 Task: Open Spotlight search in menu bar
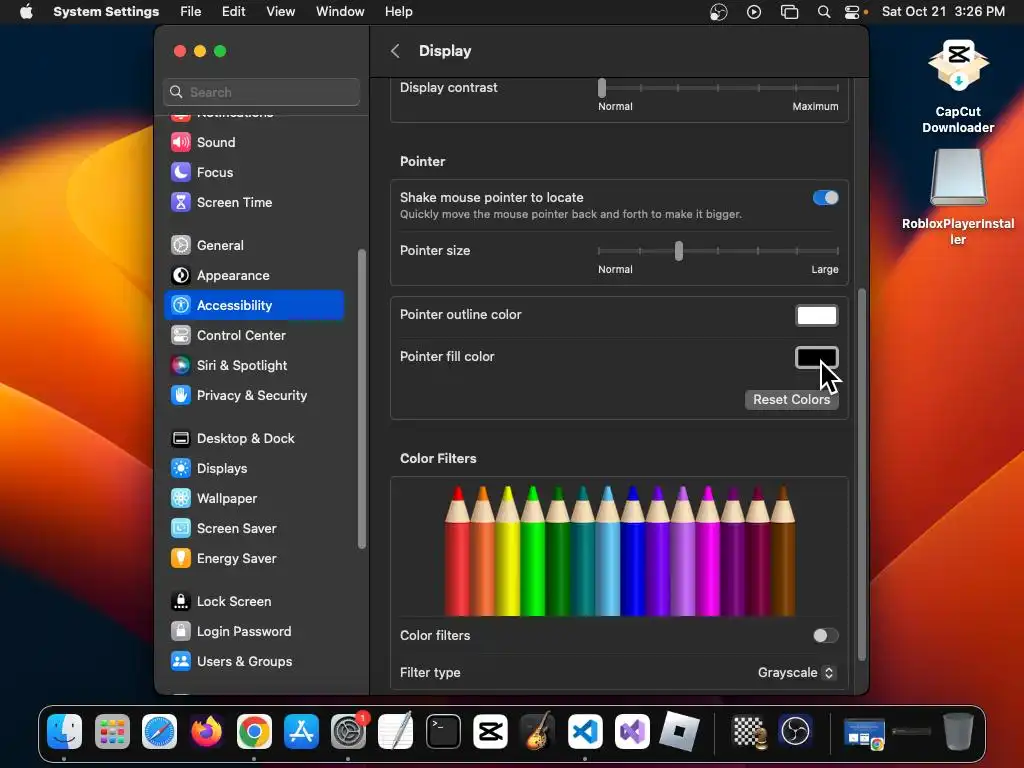[824, 12]
